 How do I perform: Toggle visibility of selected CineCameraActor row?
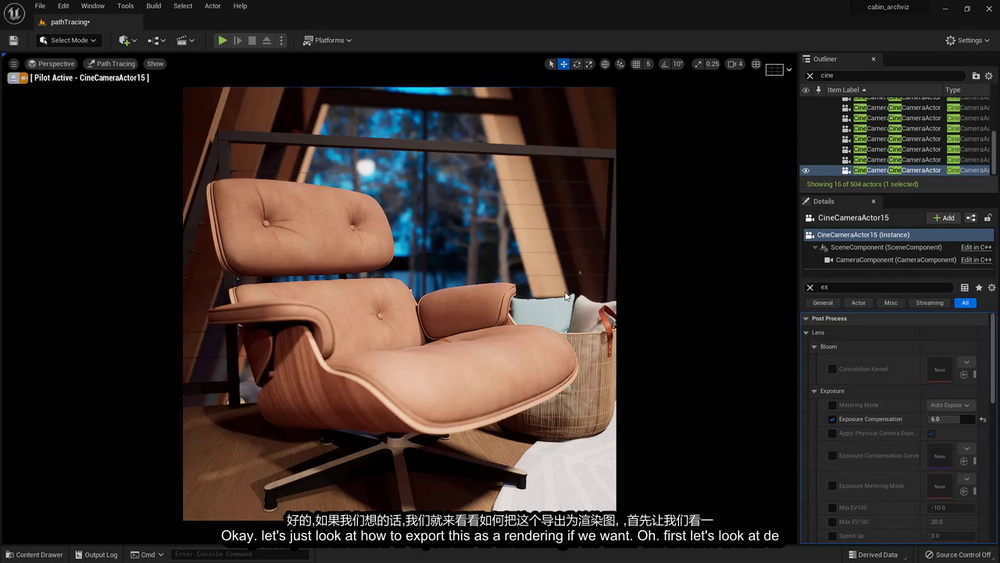click(805, 170)
